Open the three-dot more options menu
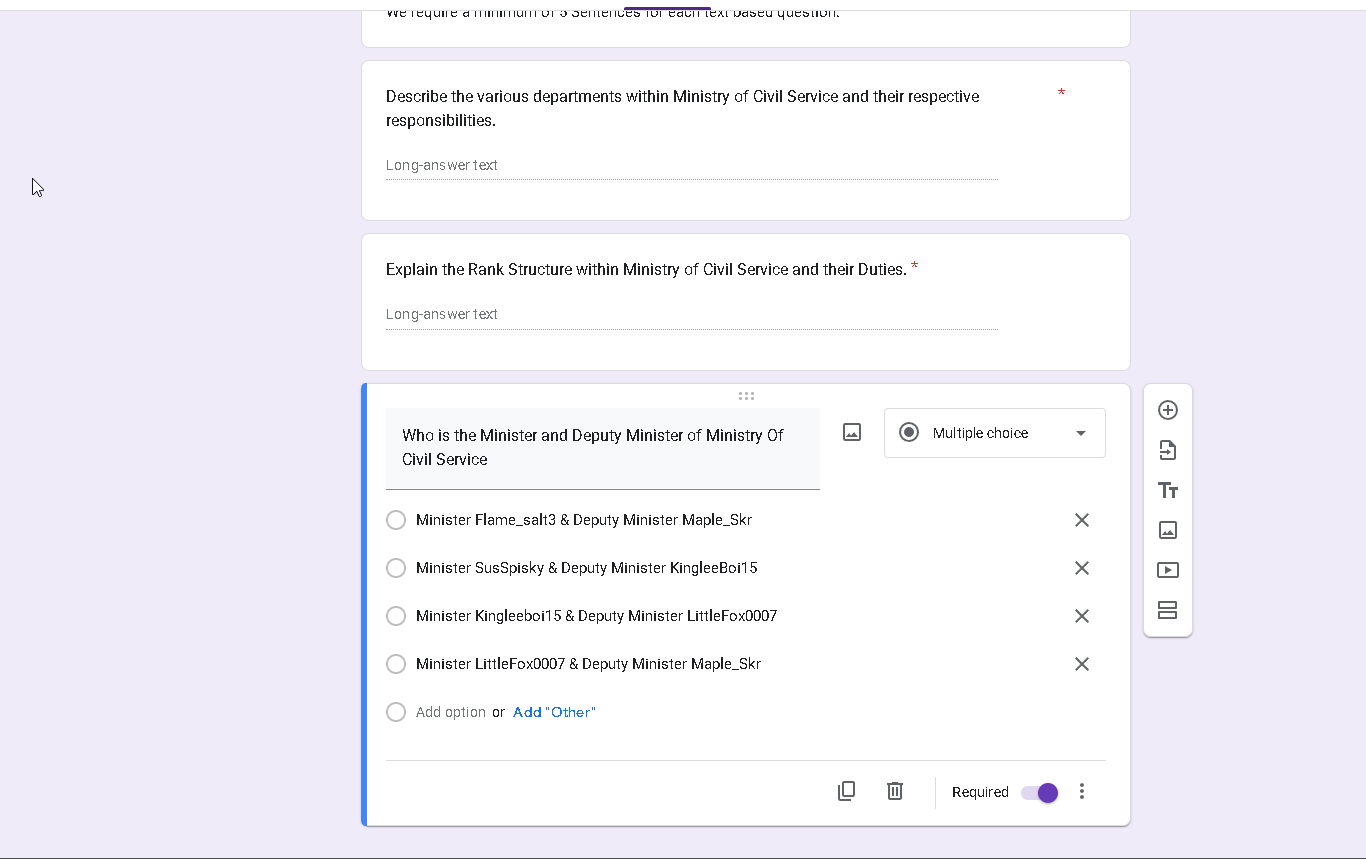This screenshot has height=859, width=1366. tap(1081, 791)
